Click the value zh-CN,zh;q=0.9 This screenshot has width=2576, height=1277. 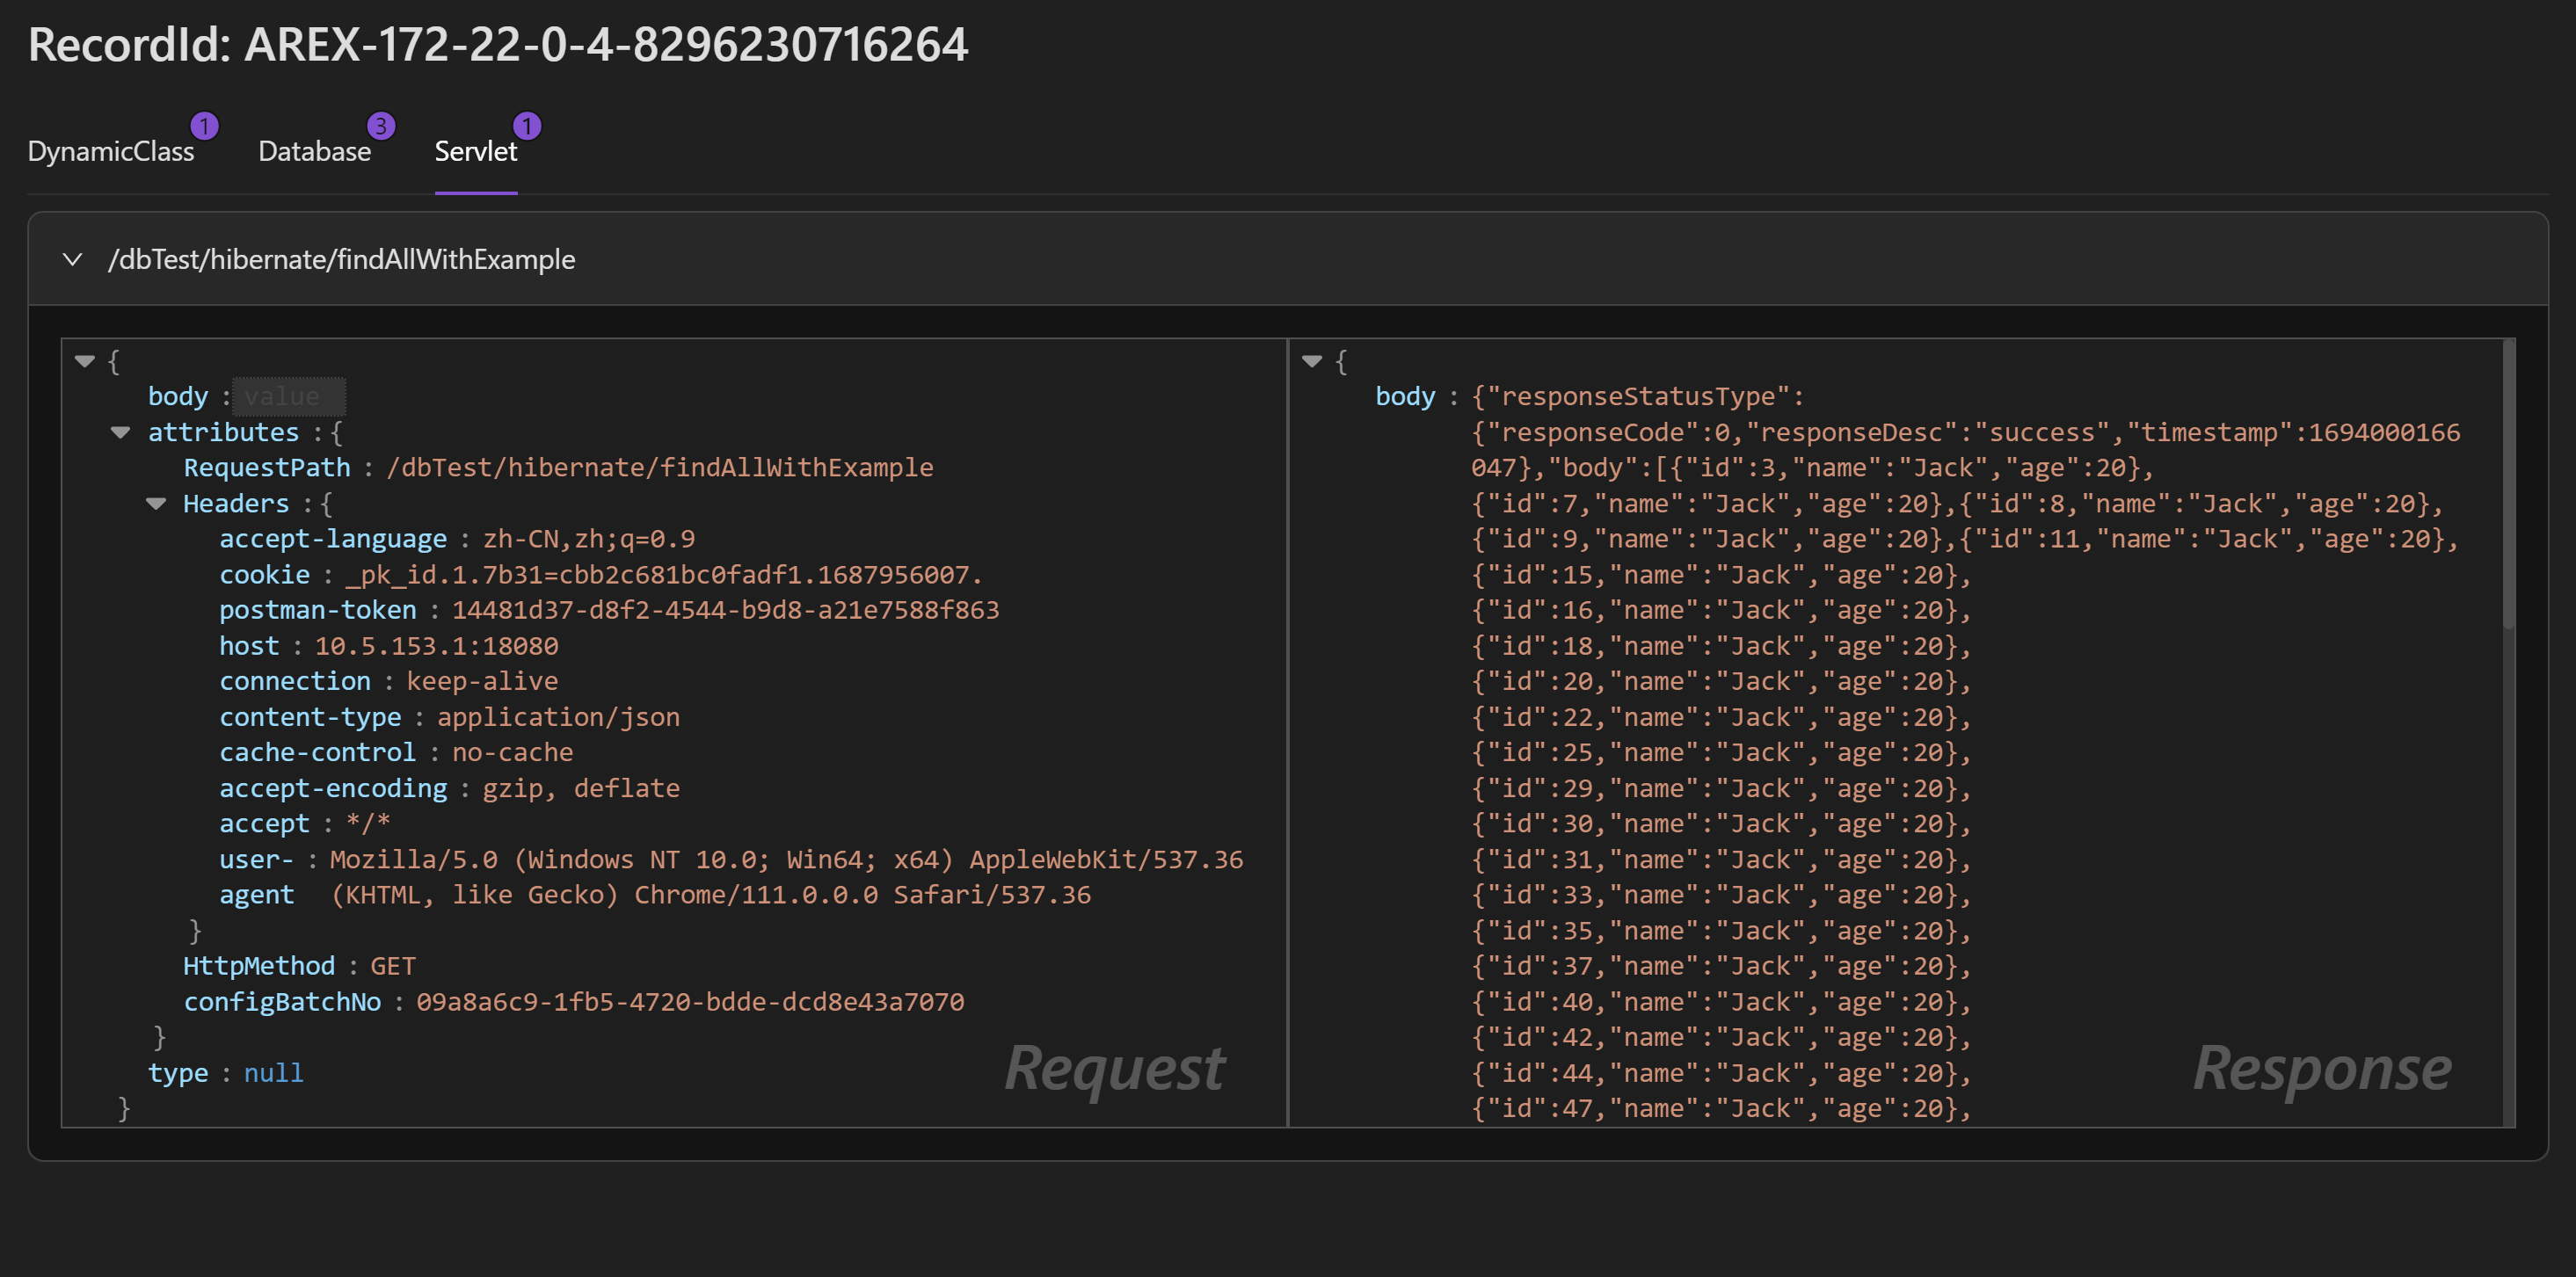(589, 539)
